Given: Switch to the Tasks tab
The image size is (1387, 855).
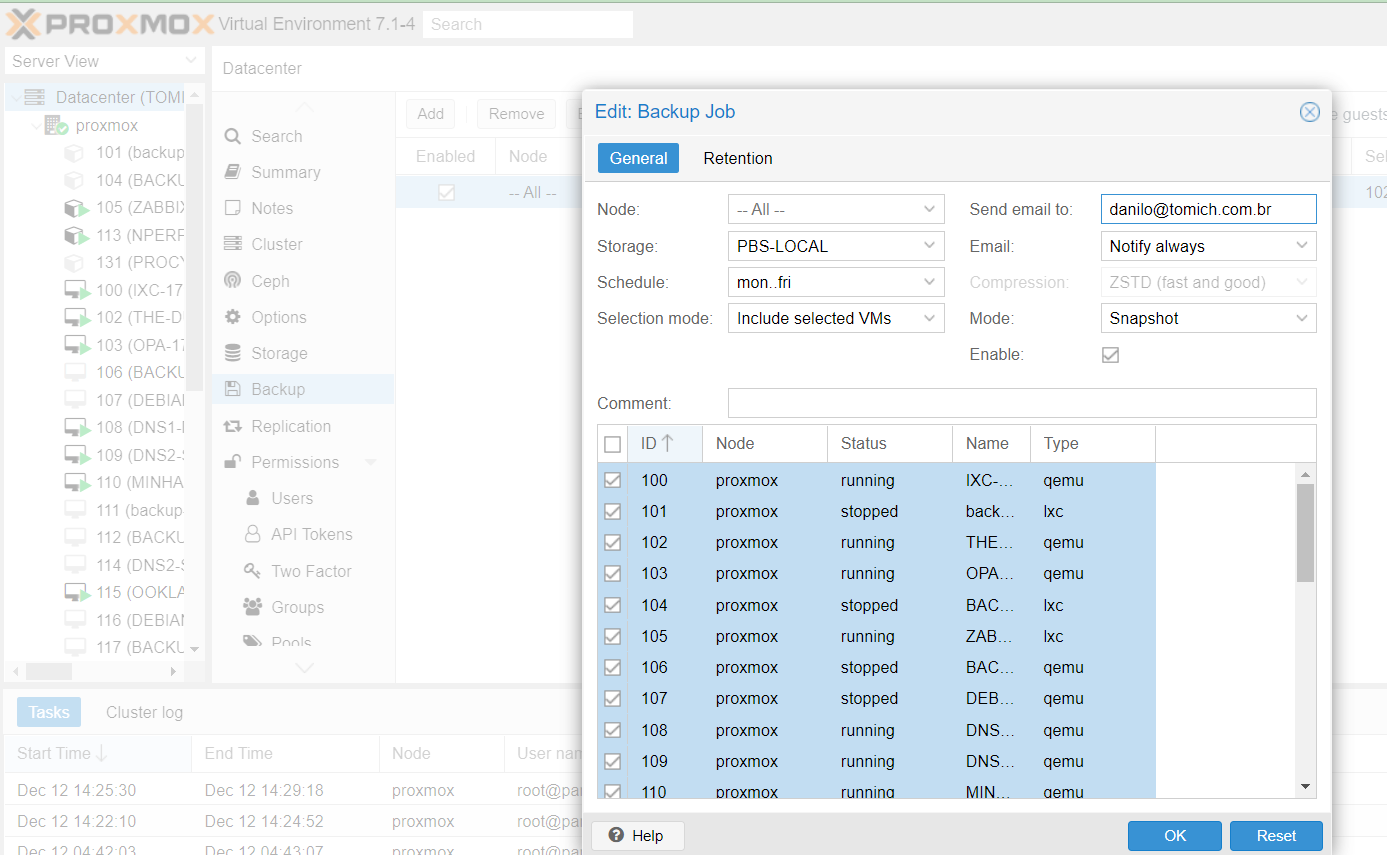Looking at the screenshot, I should click(x=49, y=712).
